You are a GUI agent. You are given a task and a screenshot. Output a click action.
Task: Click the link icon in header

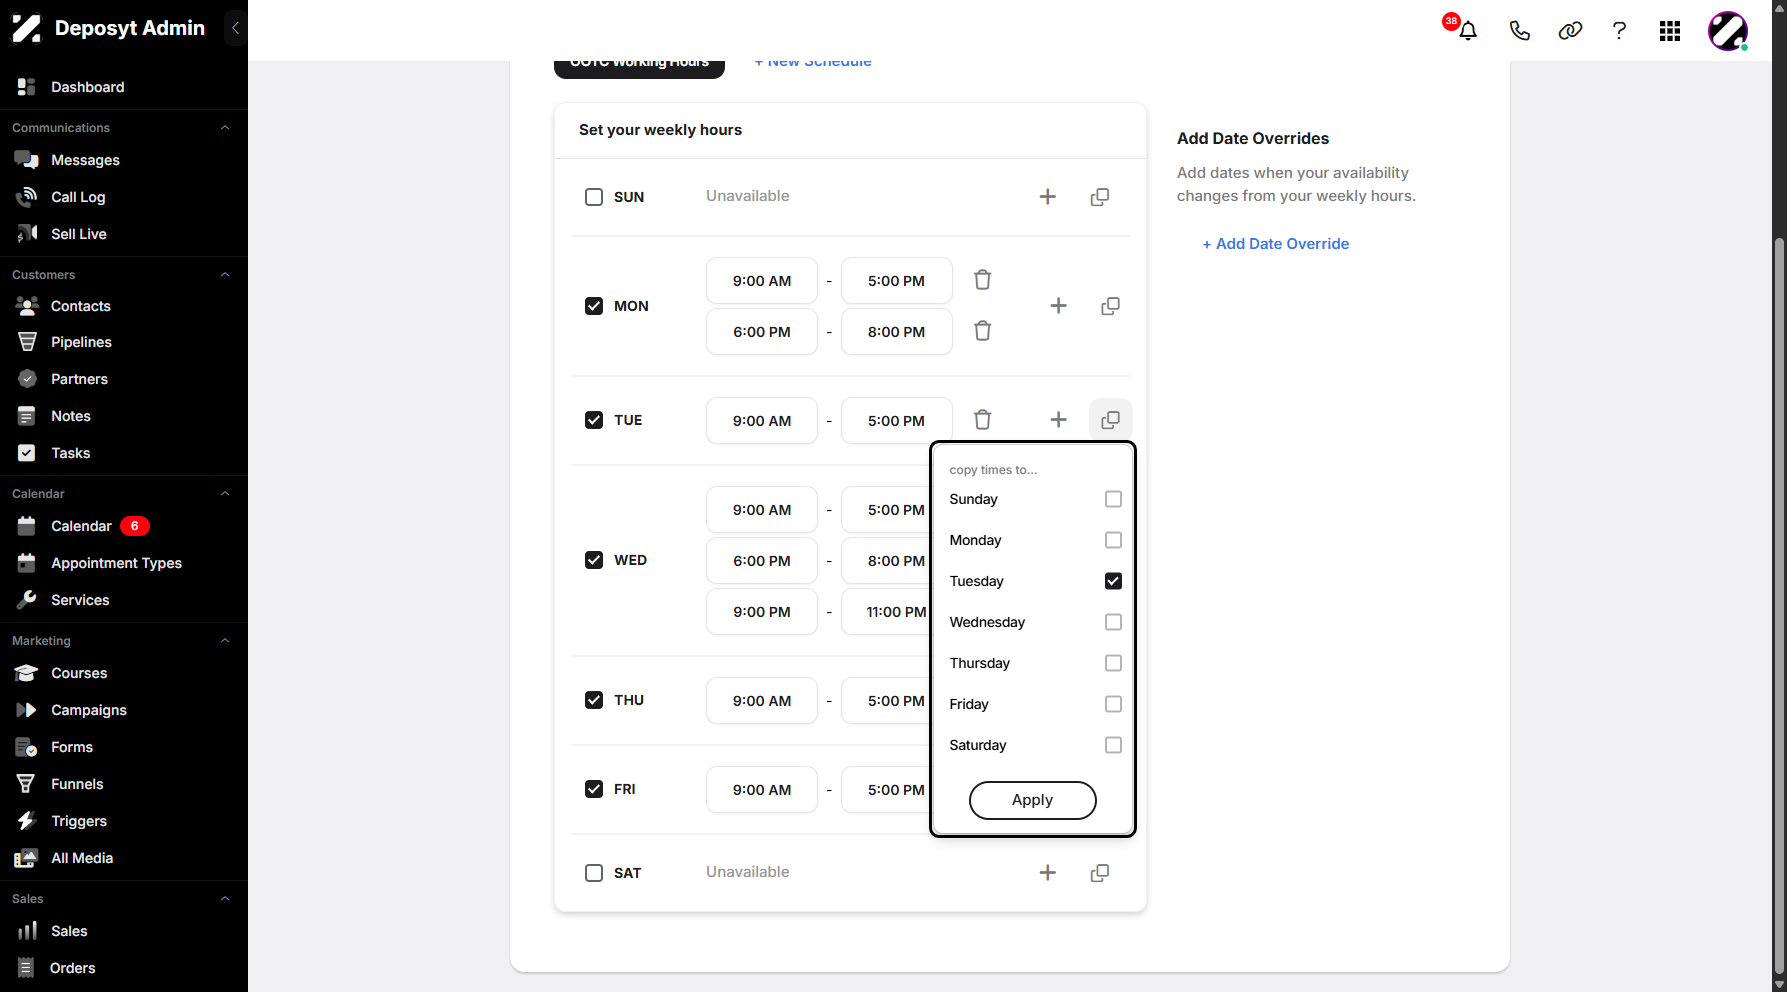click(x=1570, y=31)
